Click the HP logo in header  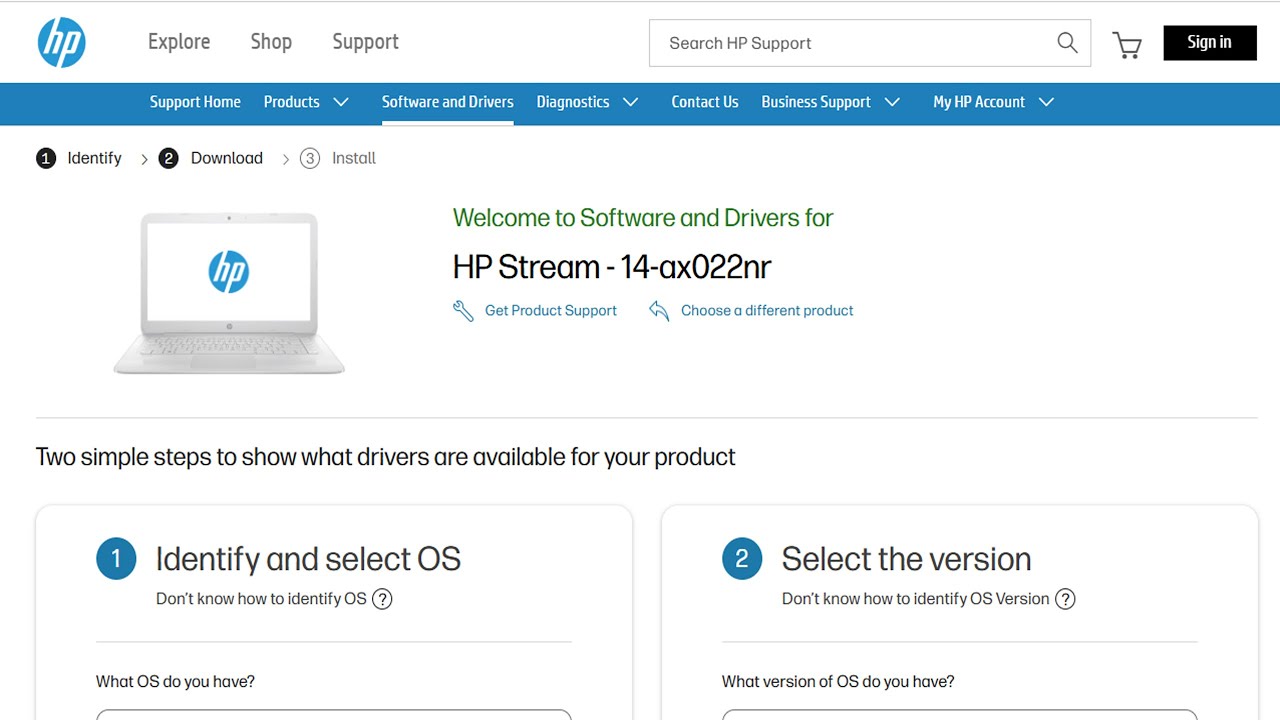coord(61,43)
